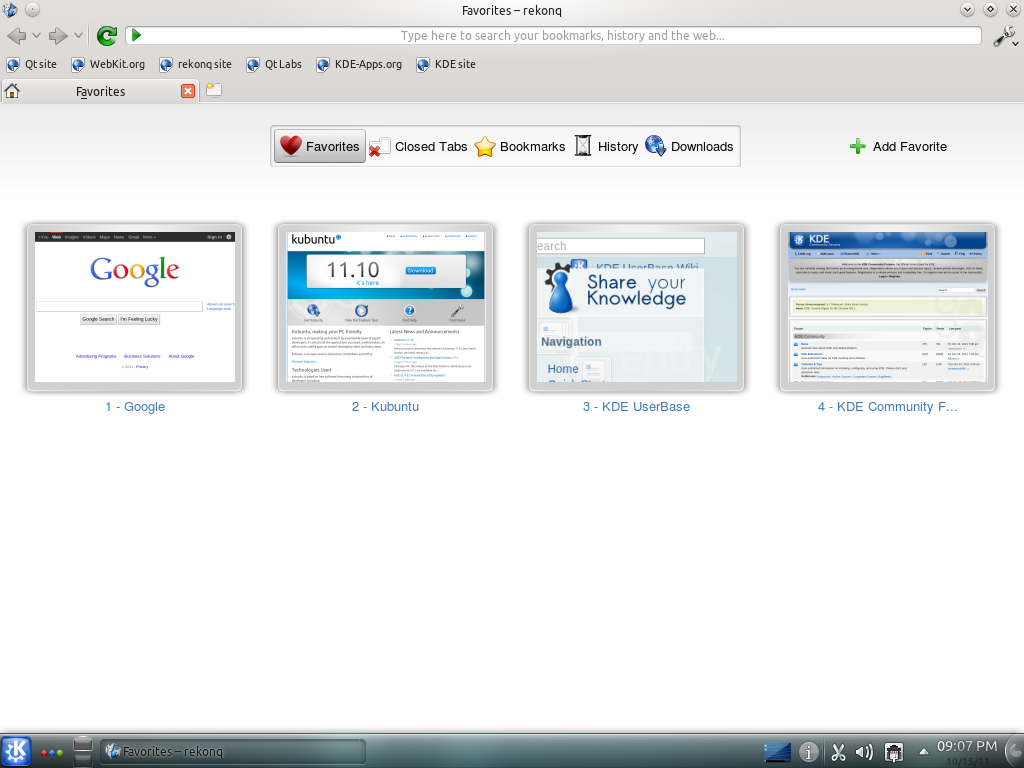Screen dimensions: 1024x768
Task: Click the "2 - Kubuntu" link
Action: 385,407
